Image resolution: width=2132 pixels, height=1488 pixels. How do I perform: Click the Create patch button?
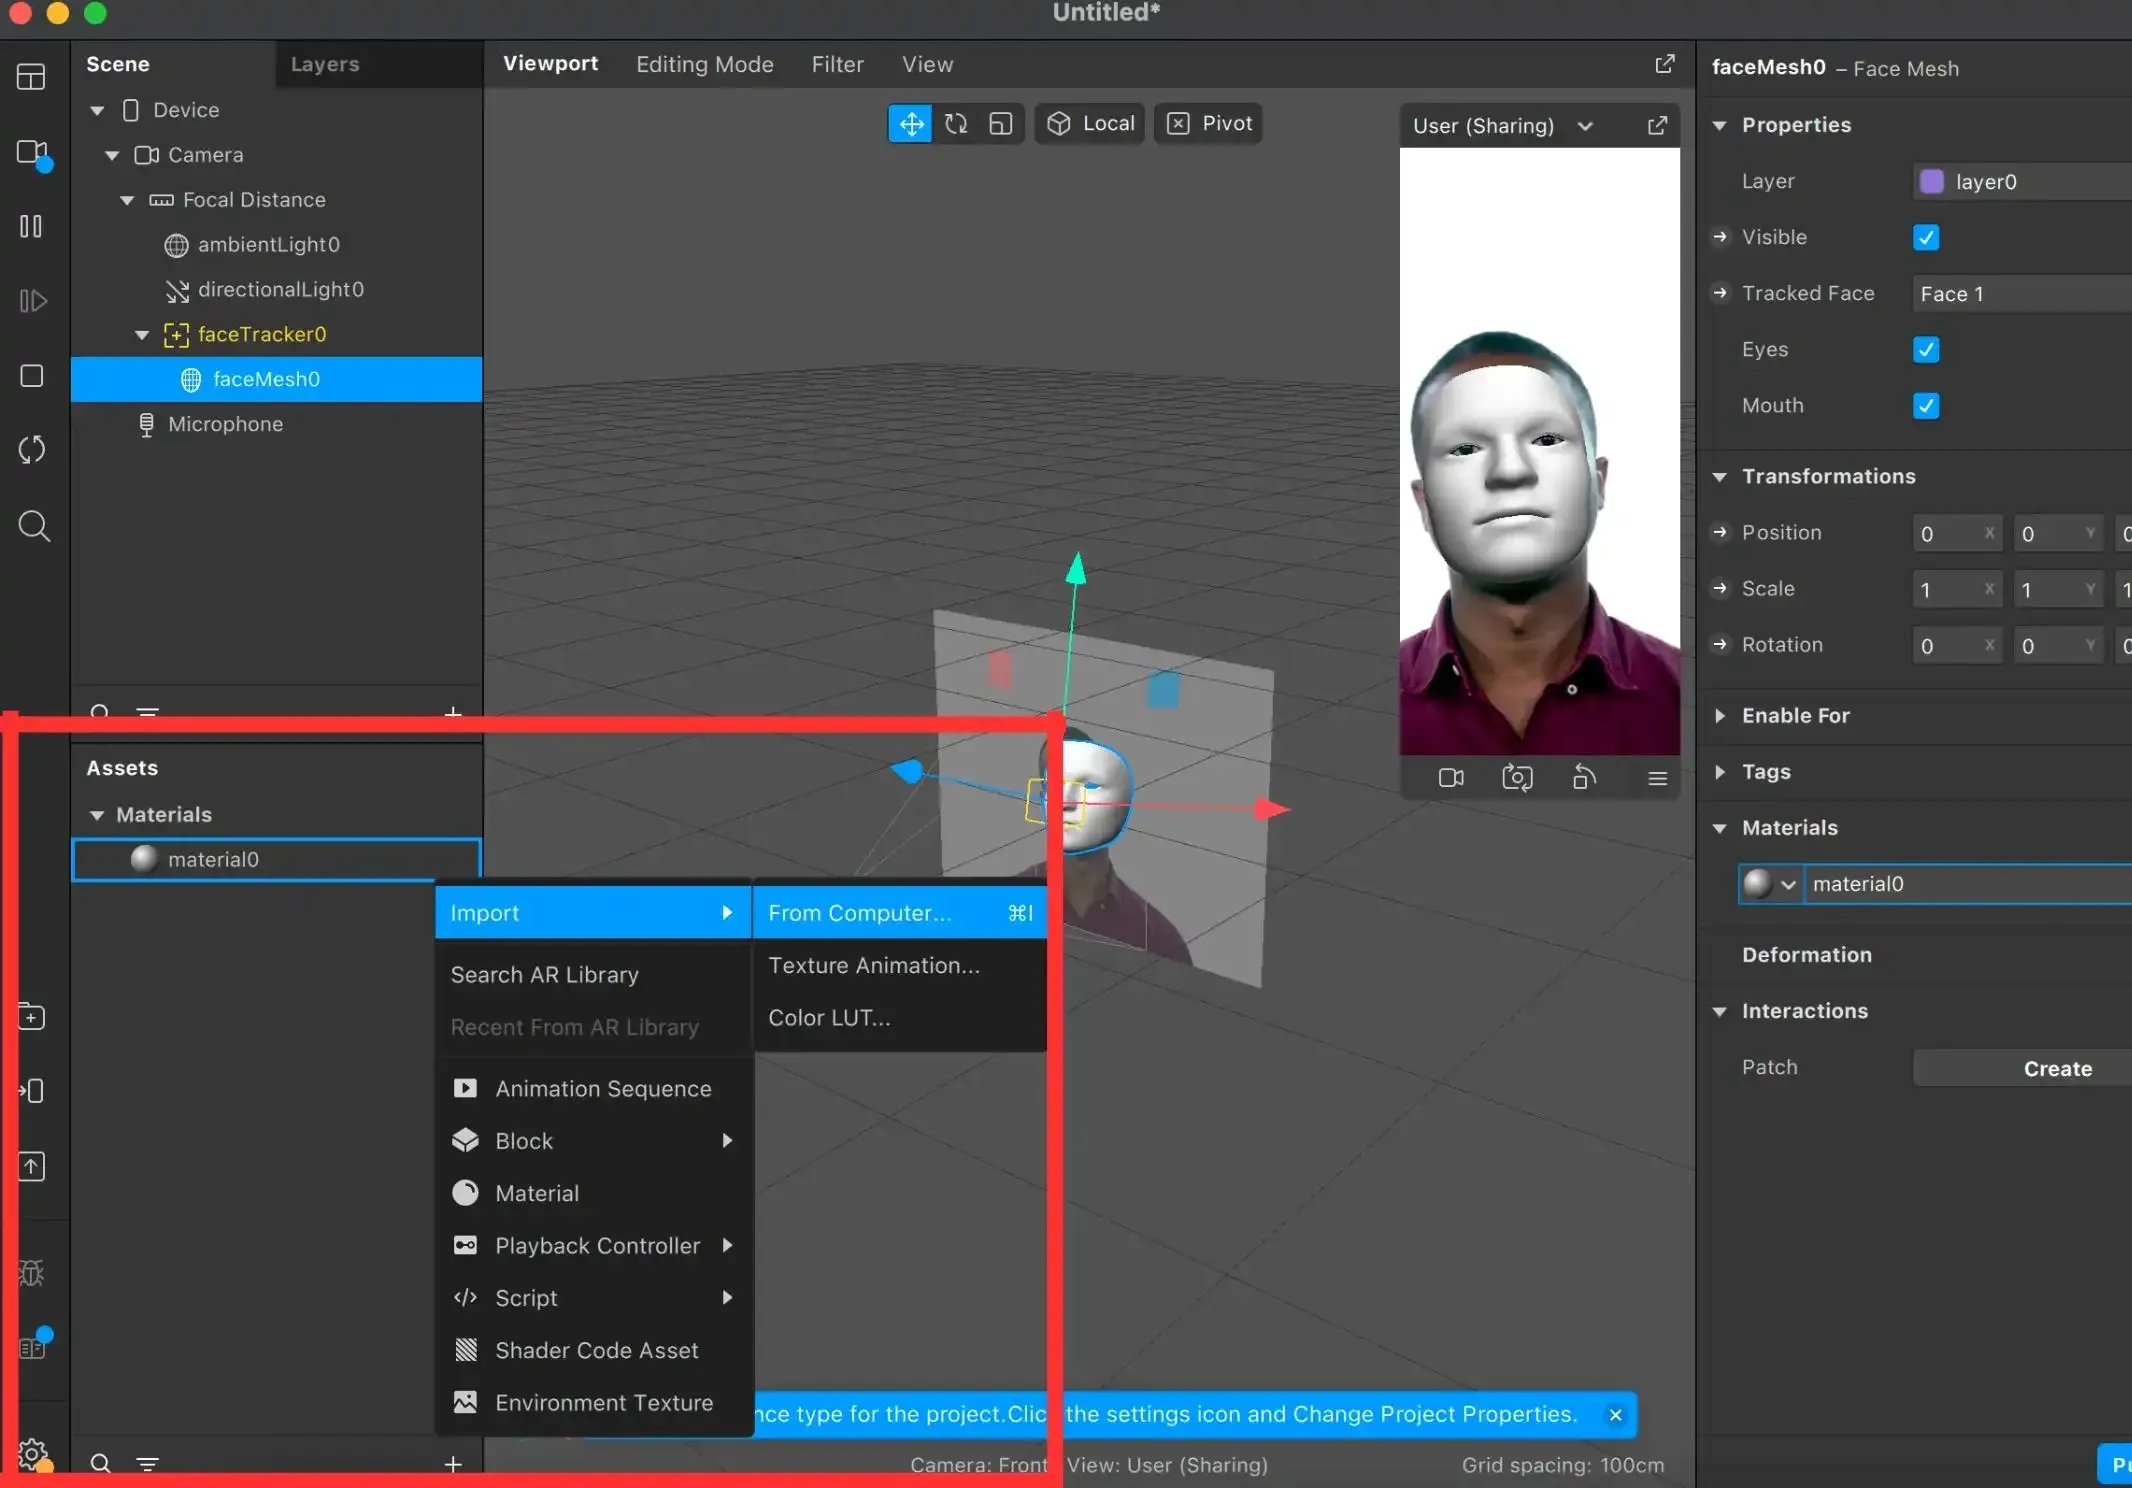coord(2056,1068)
